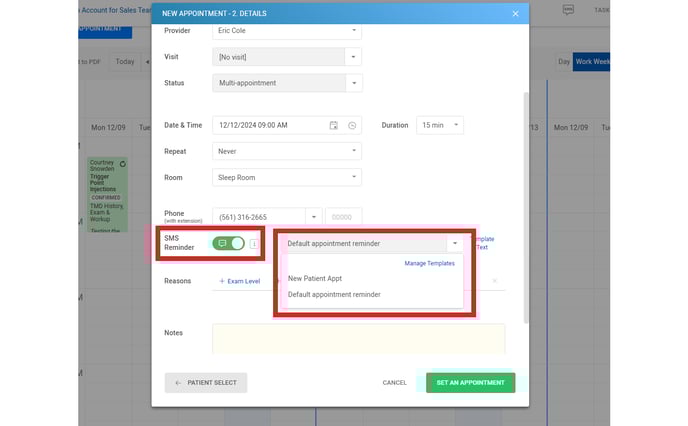Click the dialog vertical scrollbar
The width and height of the screenshot is (688, 426).
(526, 208)
